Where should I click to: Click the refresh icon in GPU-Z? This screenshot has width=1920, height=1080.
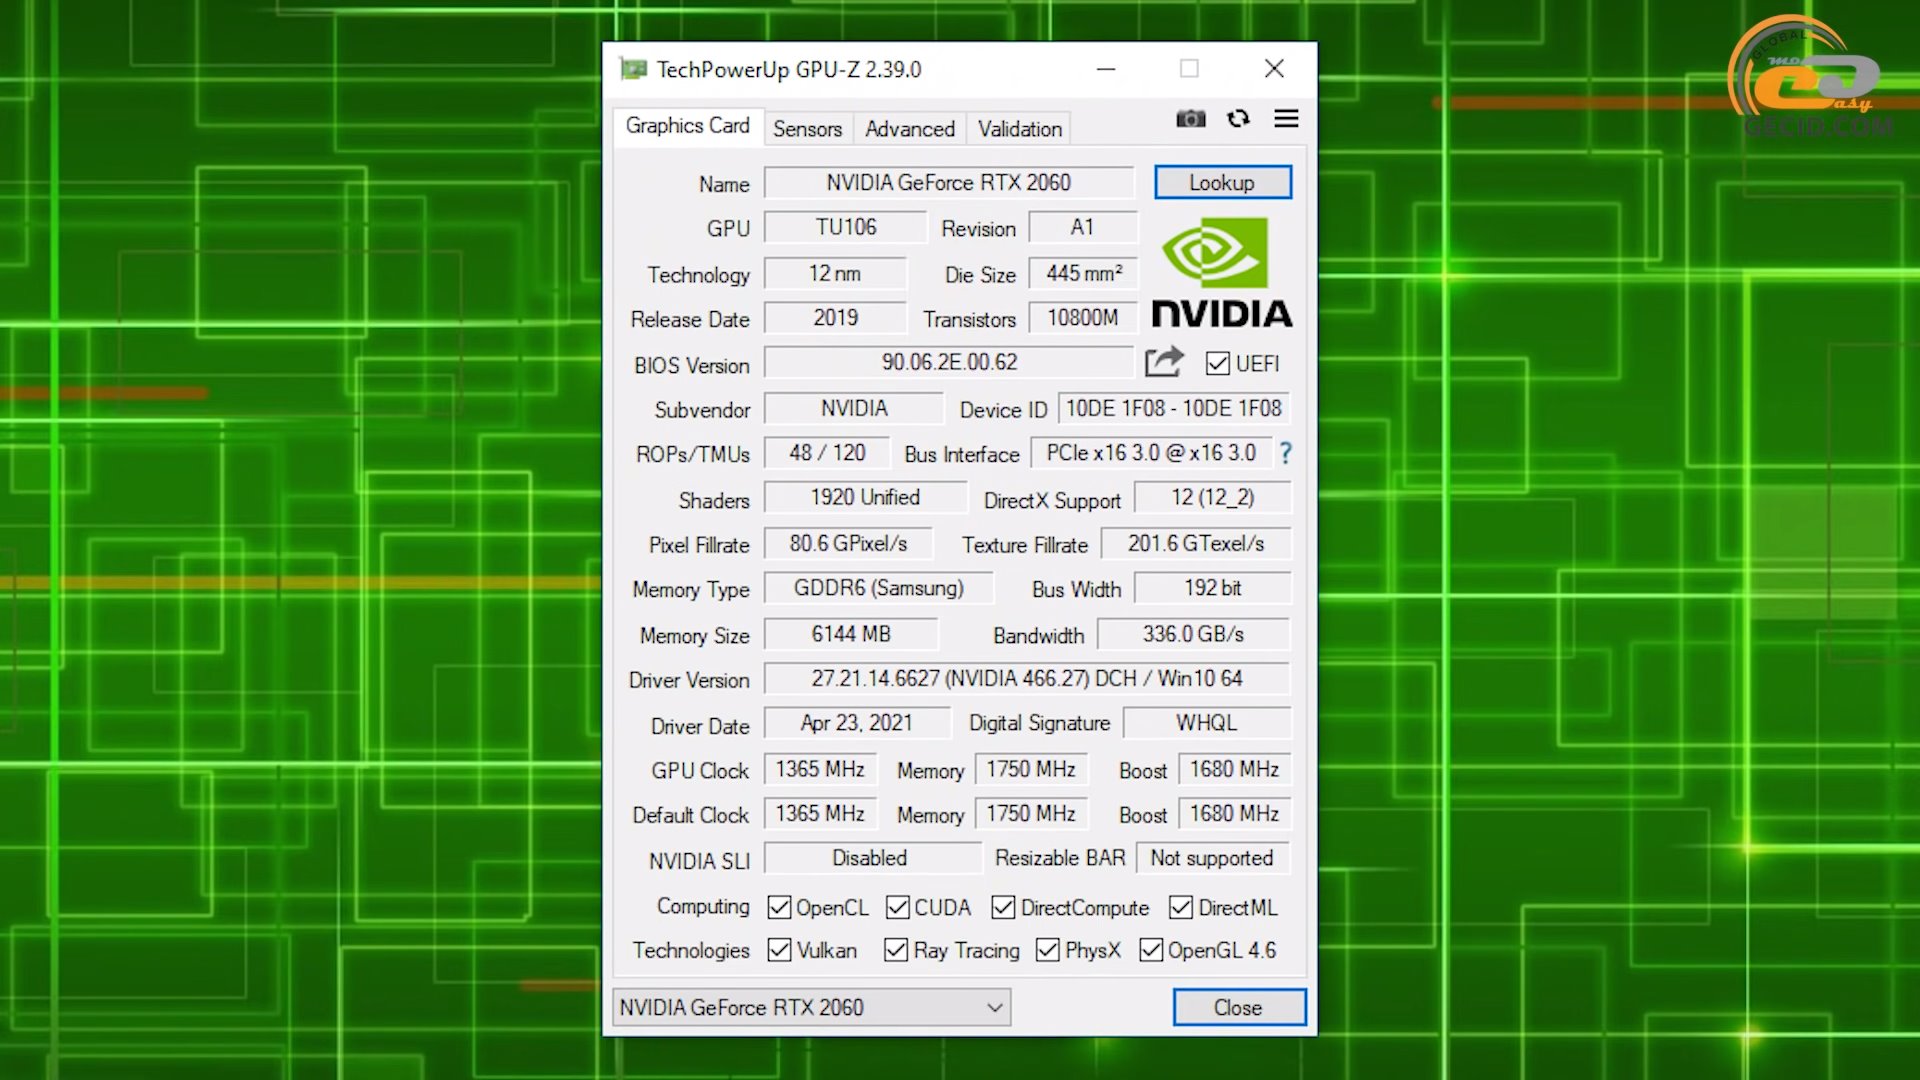1238,119
